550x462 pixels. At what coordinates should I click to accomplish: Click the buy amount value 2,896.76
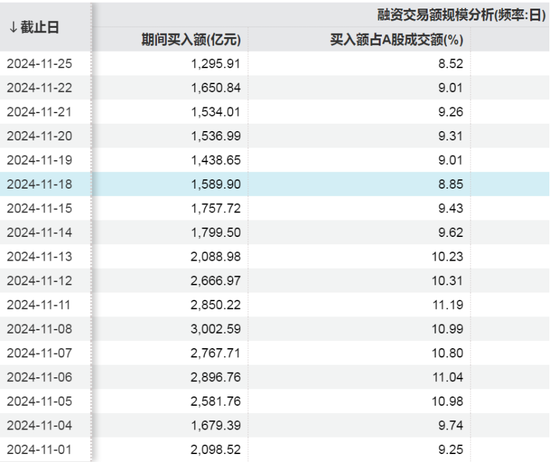click(x=216, y=377)
